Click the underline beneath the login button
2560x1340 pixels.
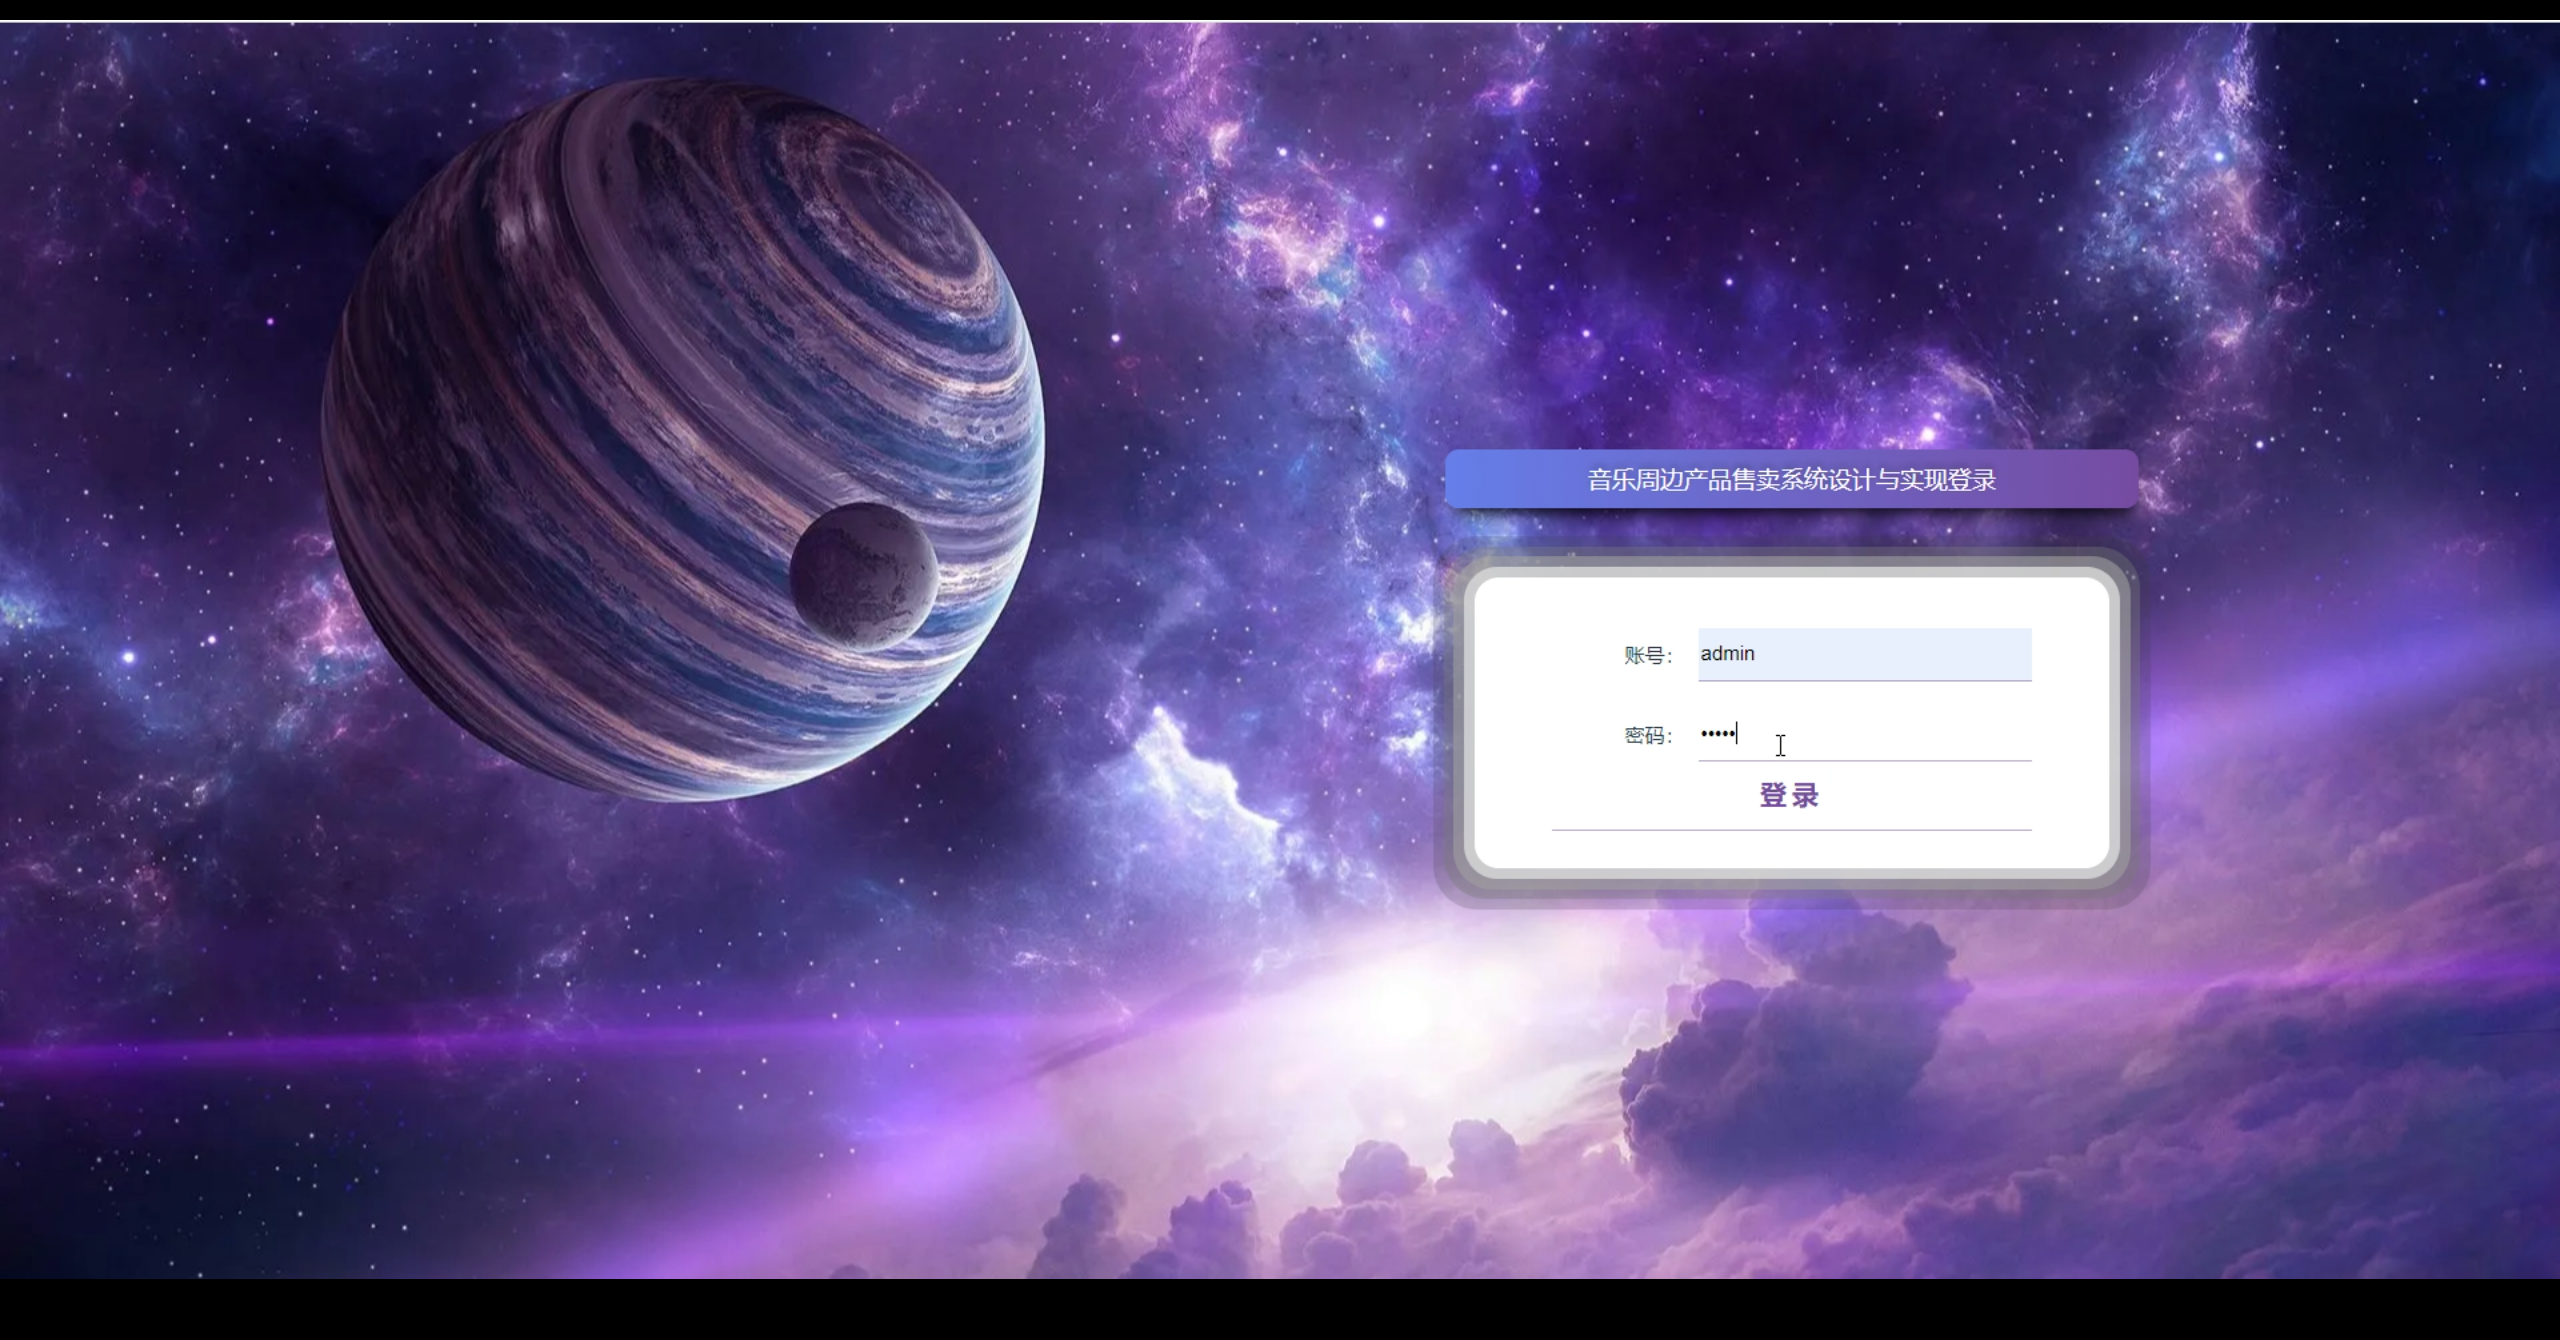point(1791,830)
